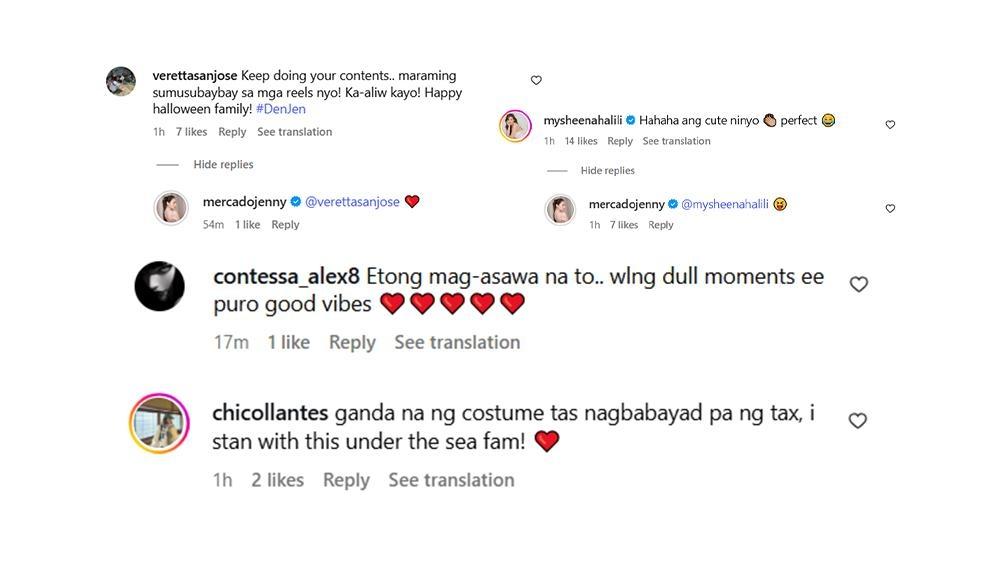Heart the chicollantes comment
This screenshot has height=563, width=1000.
pos(857,421)
